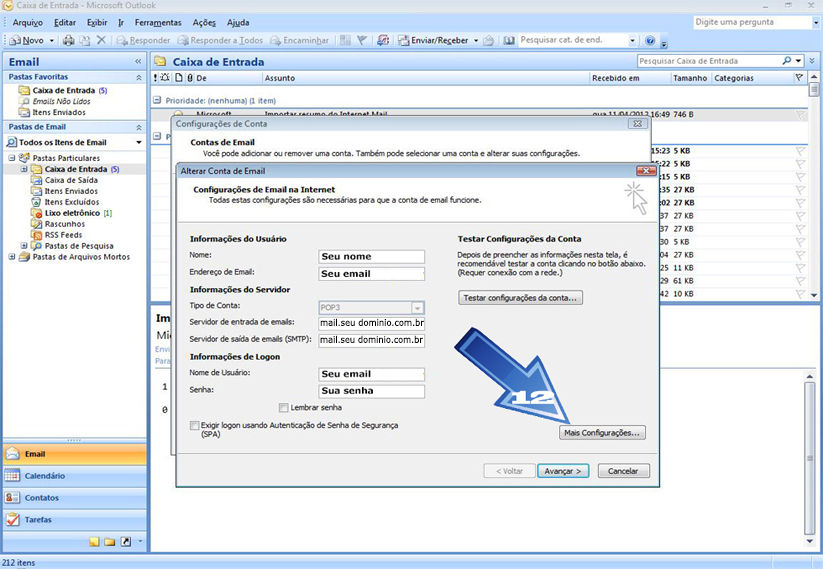This screenshot has width=823, height=569.
Task: Sort messages by the Recebido em column
Action: [x=630, y=78]
